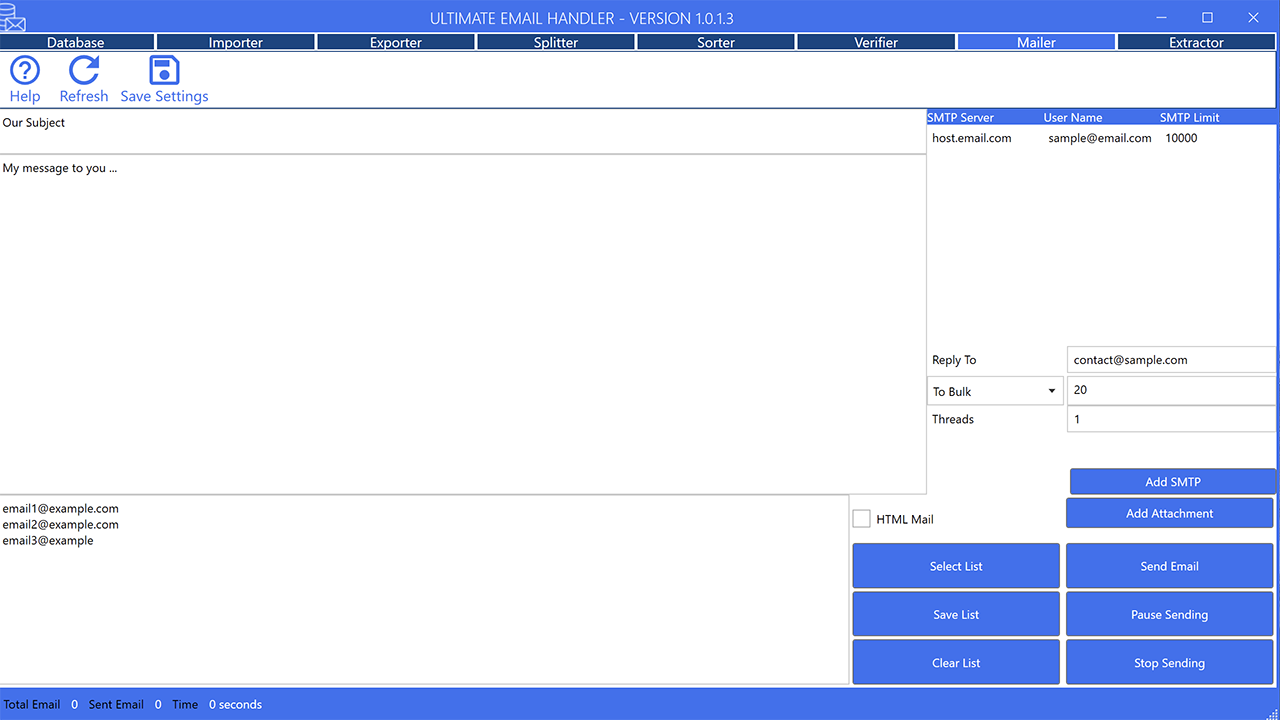Open the Extractor tab
This screenshot has height=720, width=1280.
pos(1196,42)
